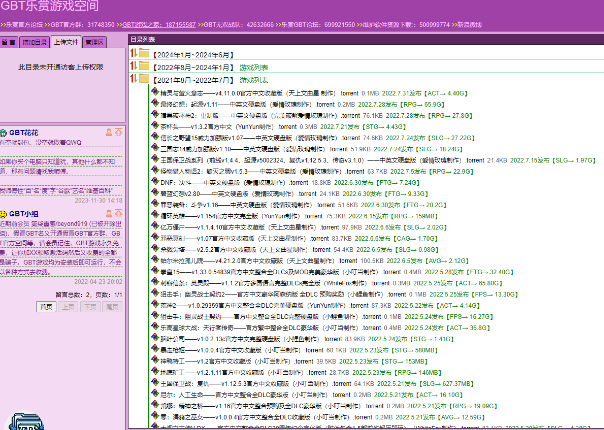Image resolution: width=604 pixels, height=430 pixels.
Task: Open the 游戏列表 link beside 2022年8月 folder
Action: click(x=255, y=65)
